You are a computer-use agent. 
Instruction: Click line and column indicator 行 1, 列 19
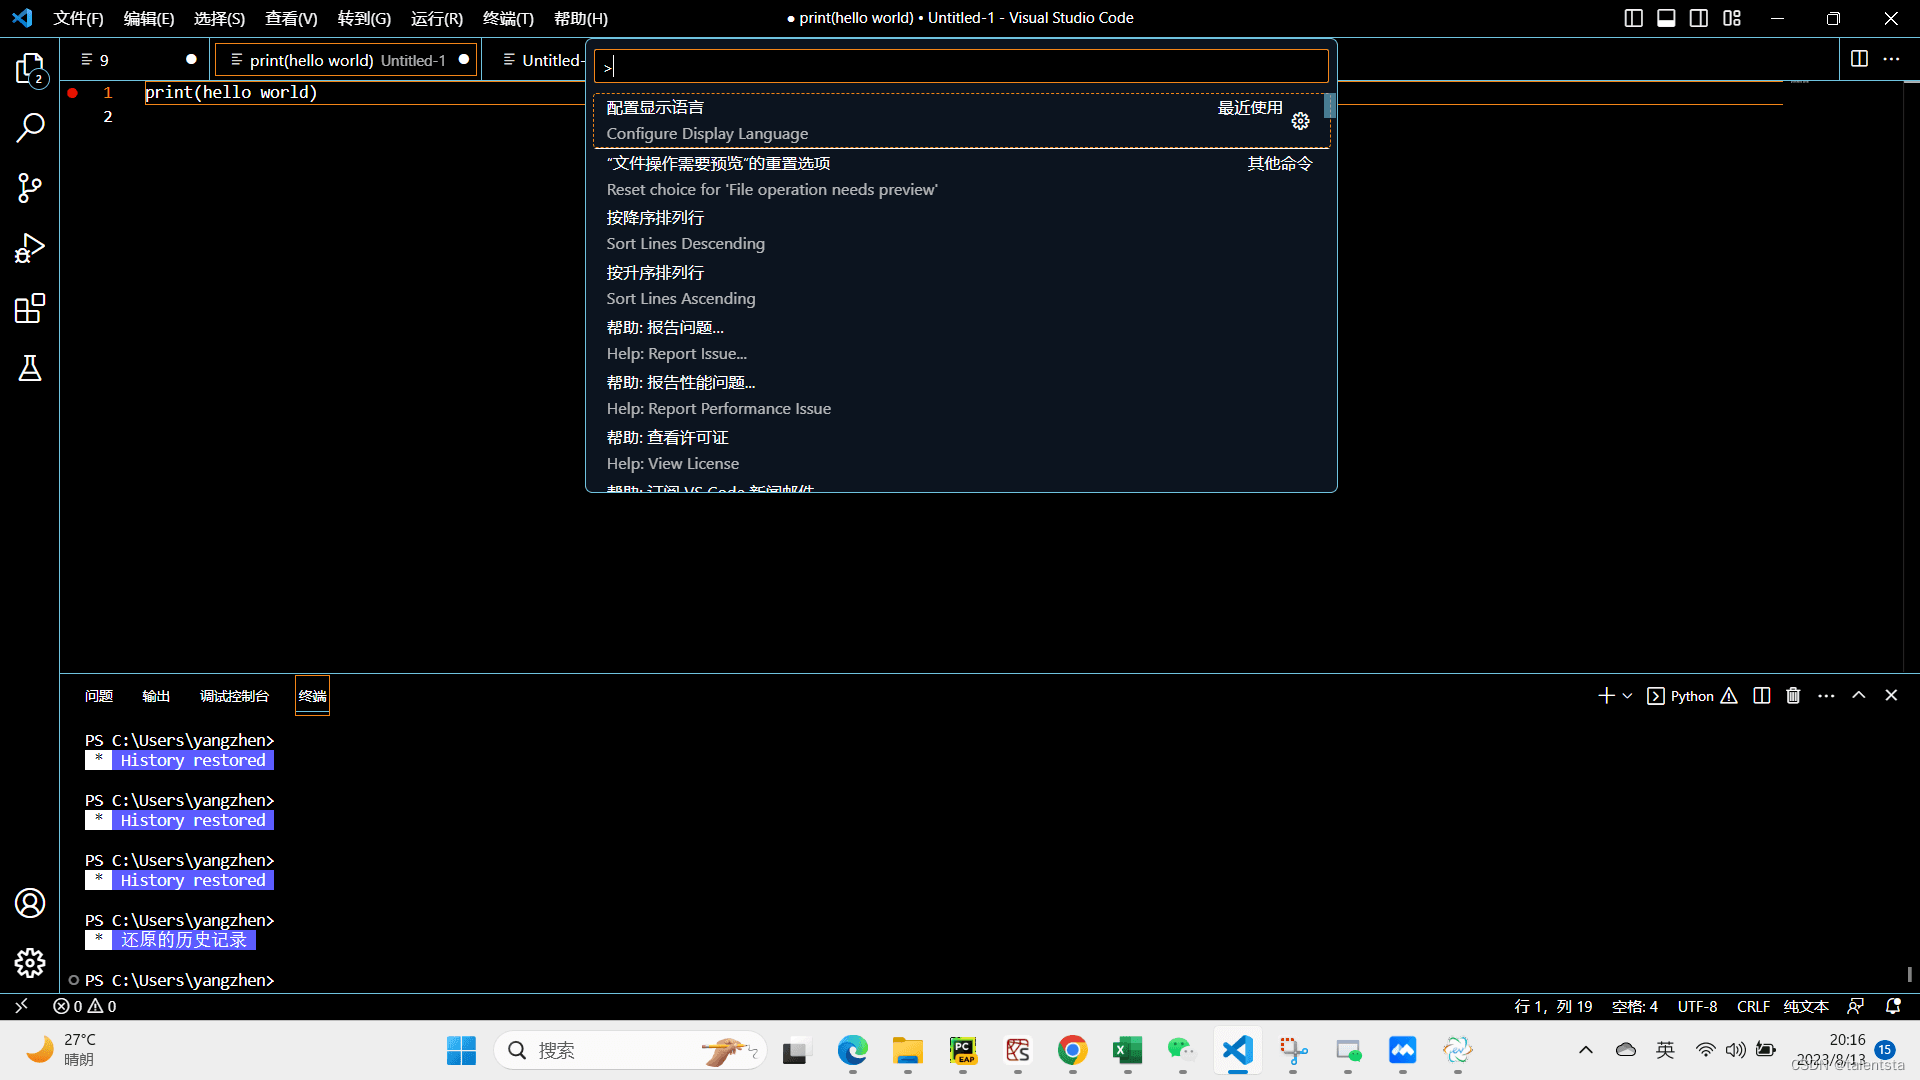pos(1553,1006)
